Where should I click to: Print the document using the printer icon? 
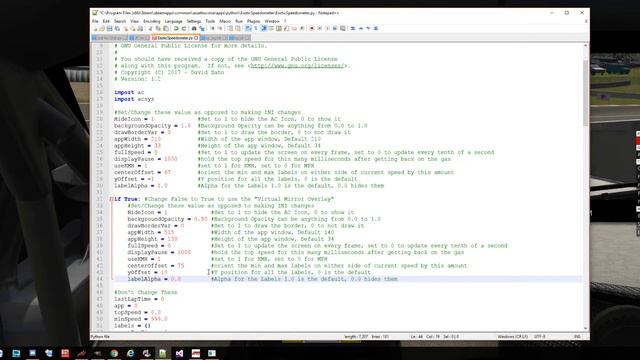pyautogui.click(x=140, y=29)
